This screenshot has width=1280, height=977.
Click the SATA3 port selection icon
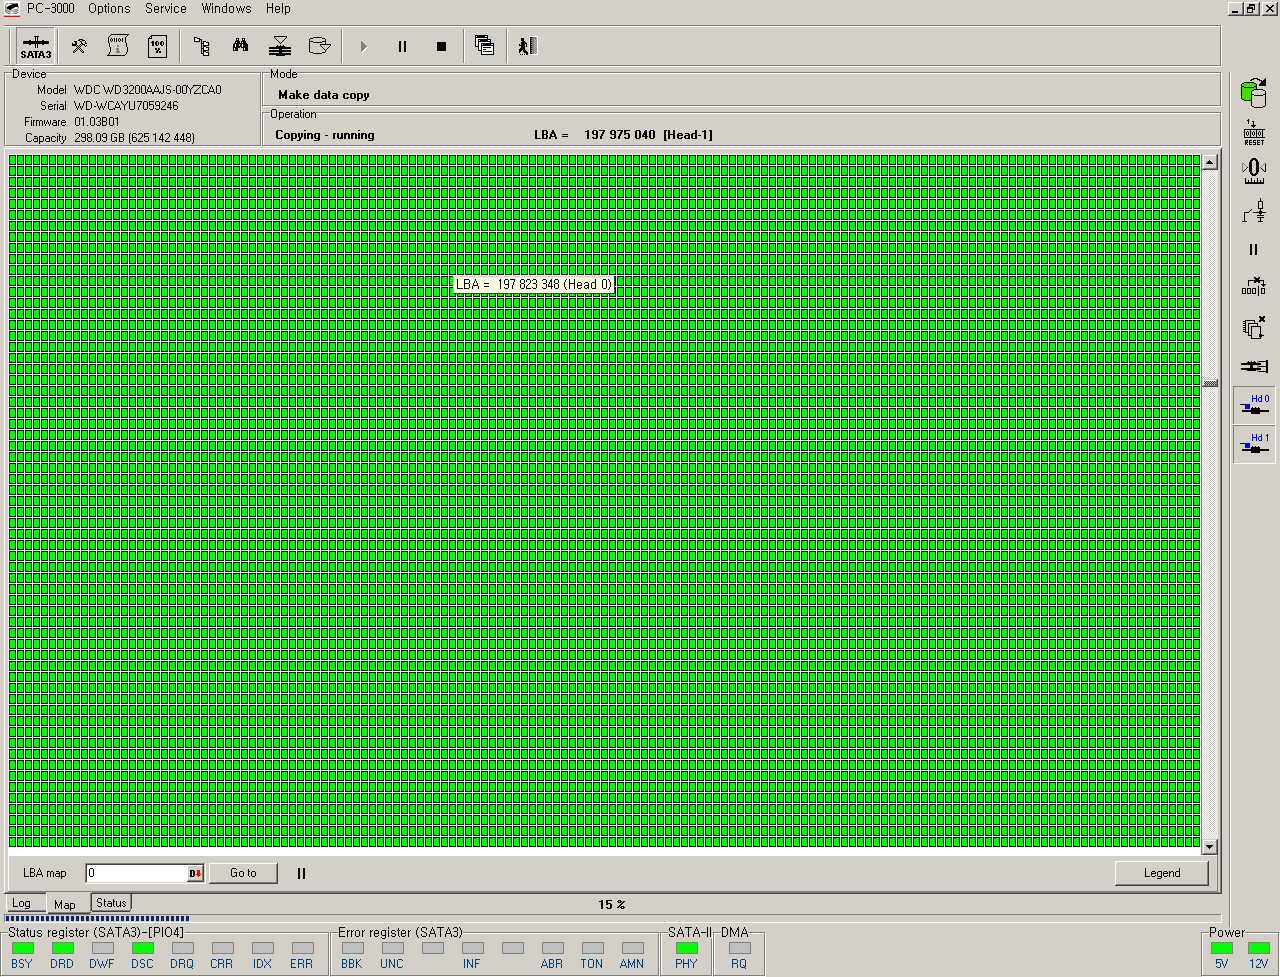pos(36,46)
